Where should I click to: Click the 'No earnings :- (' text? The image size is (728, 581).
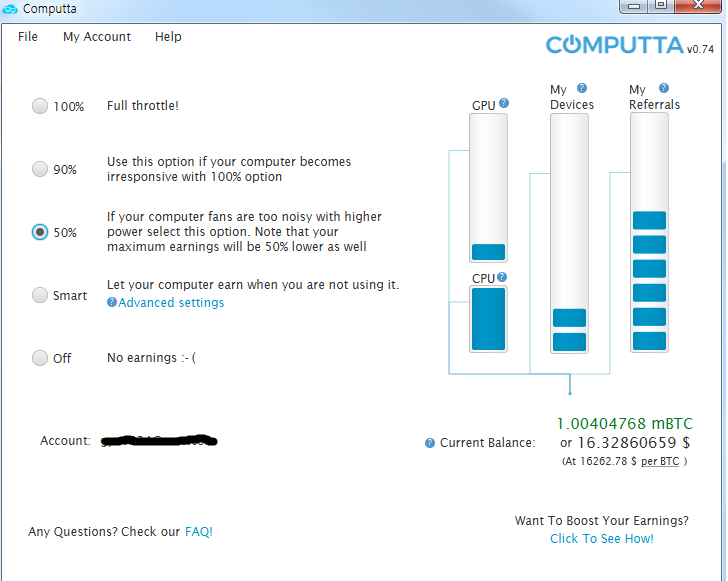click(x=151, y=358)
